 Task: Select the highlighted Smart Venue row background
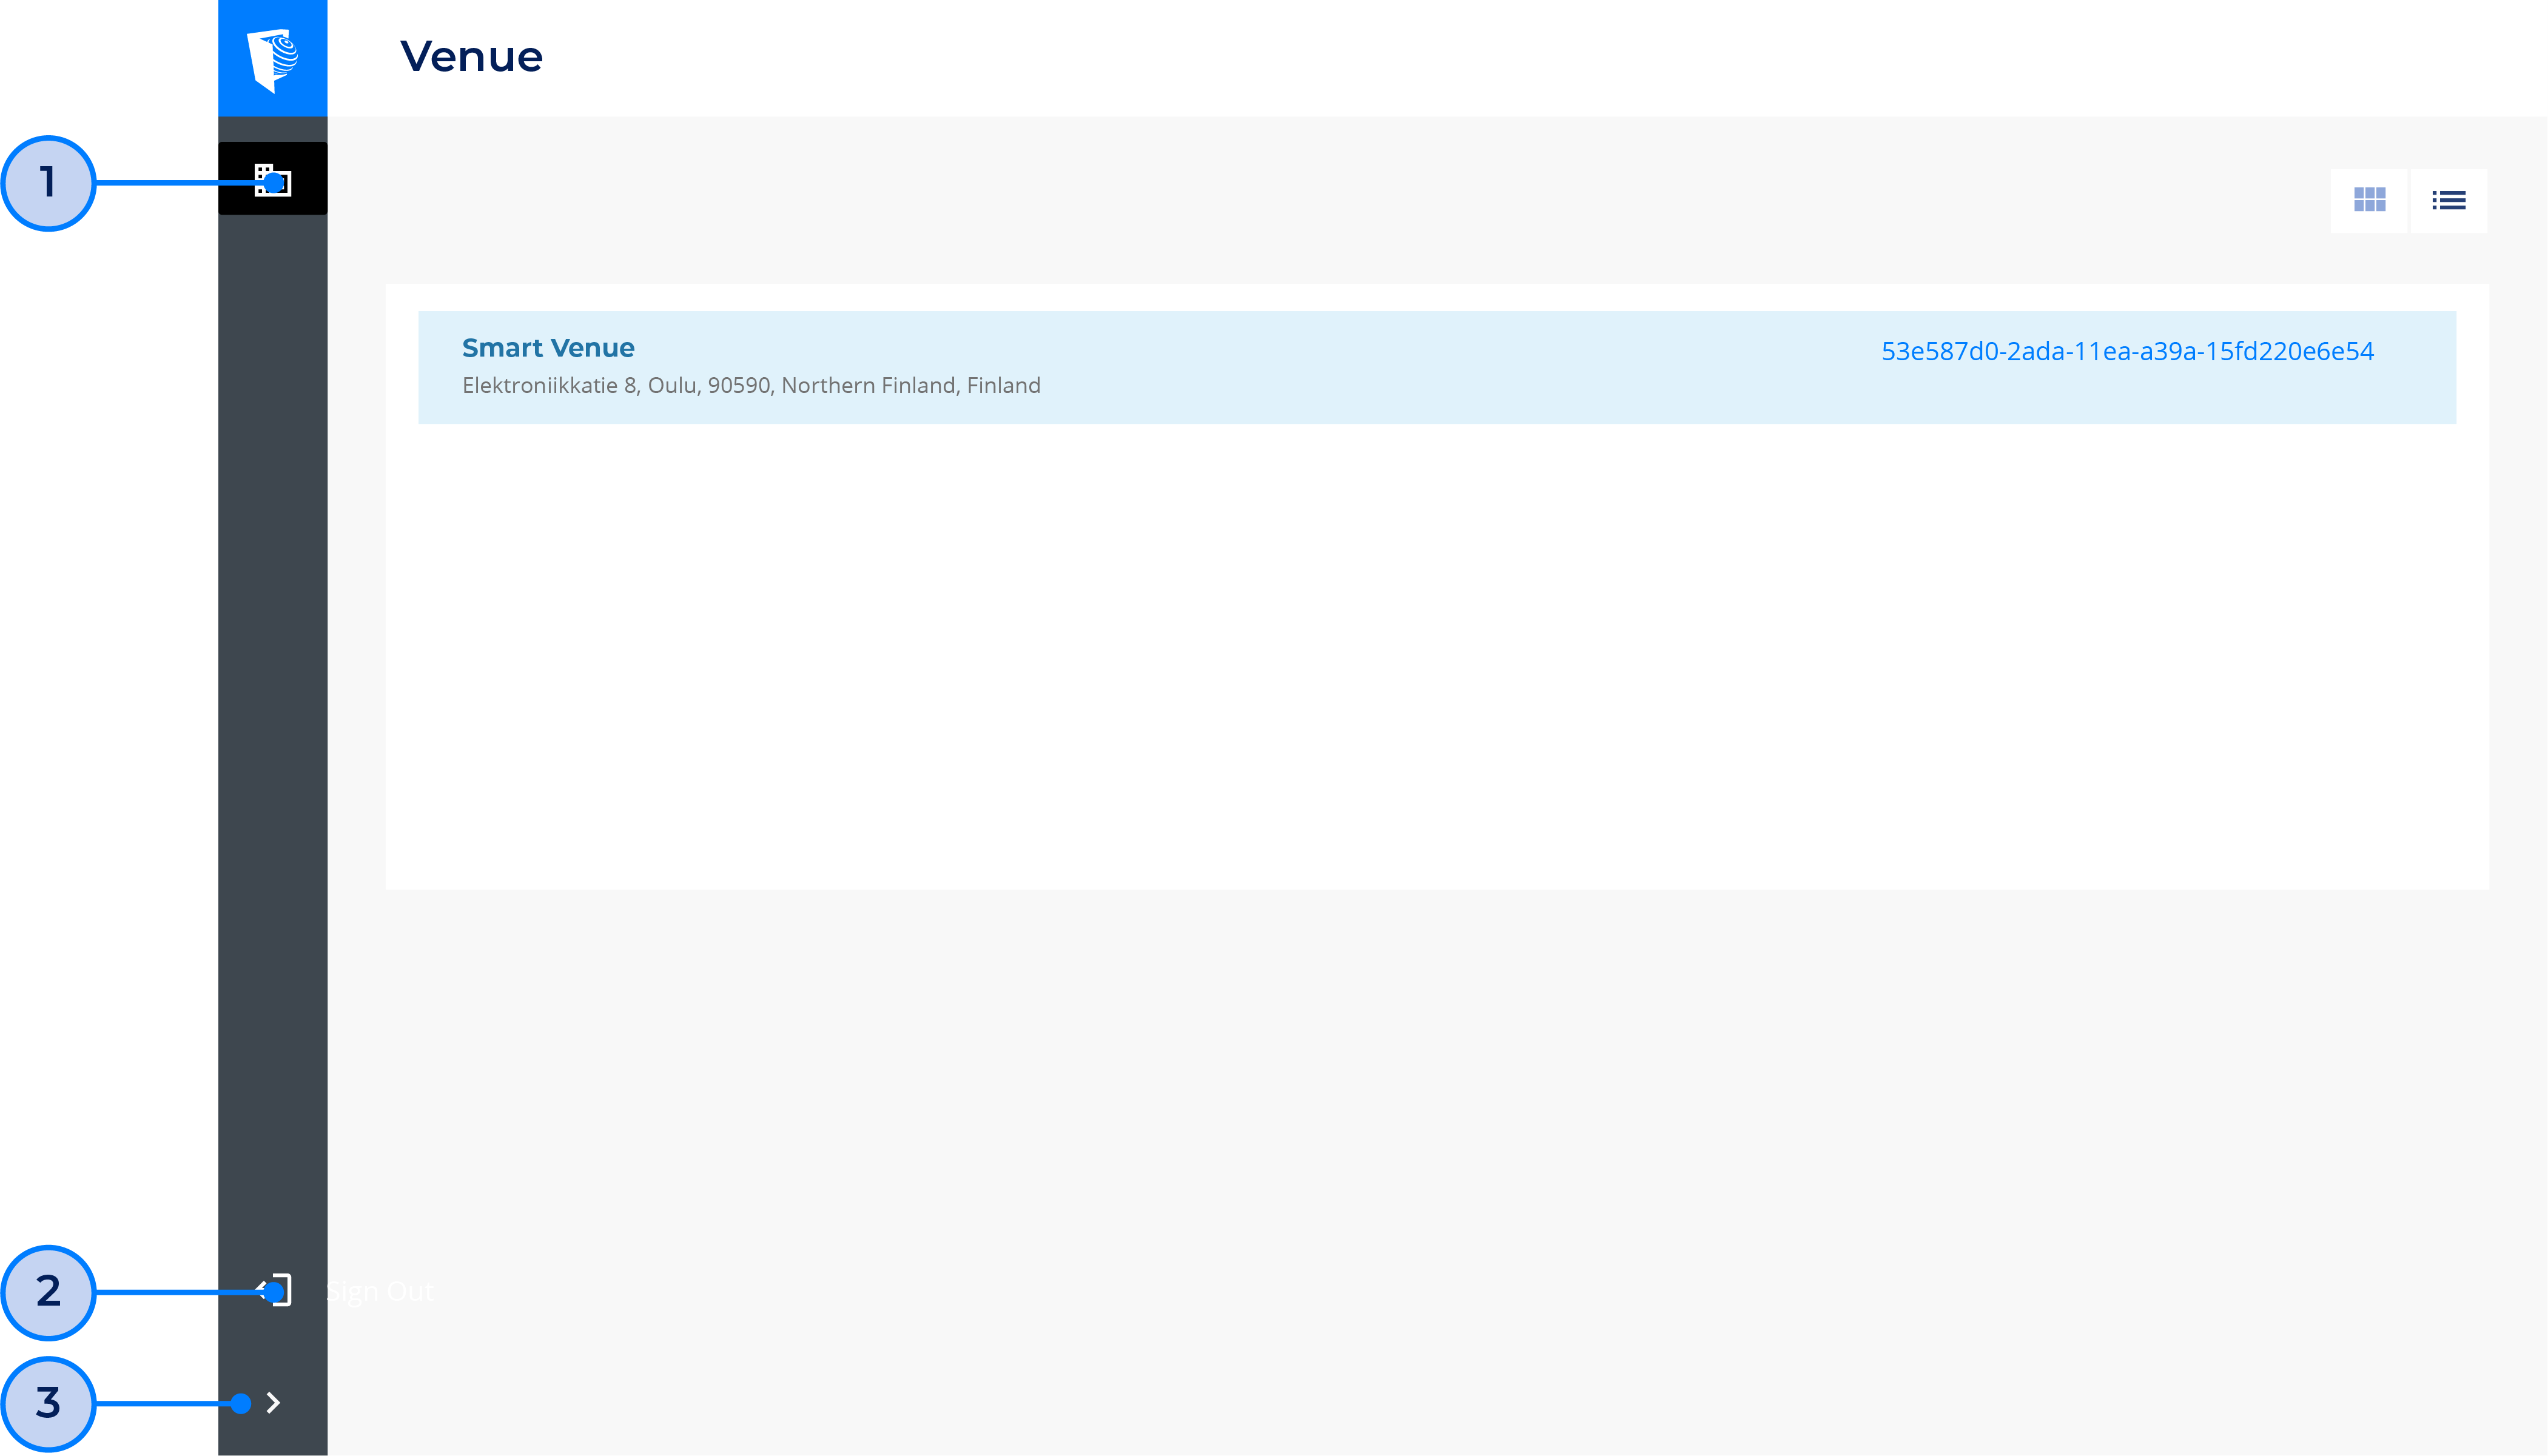(x=1400, y=368)
